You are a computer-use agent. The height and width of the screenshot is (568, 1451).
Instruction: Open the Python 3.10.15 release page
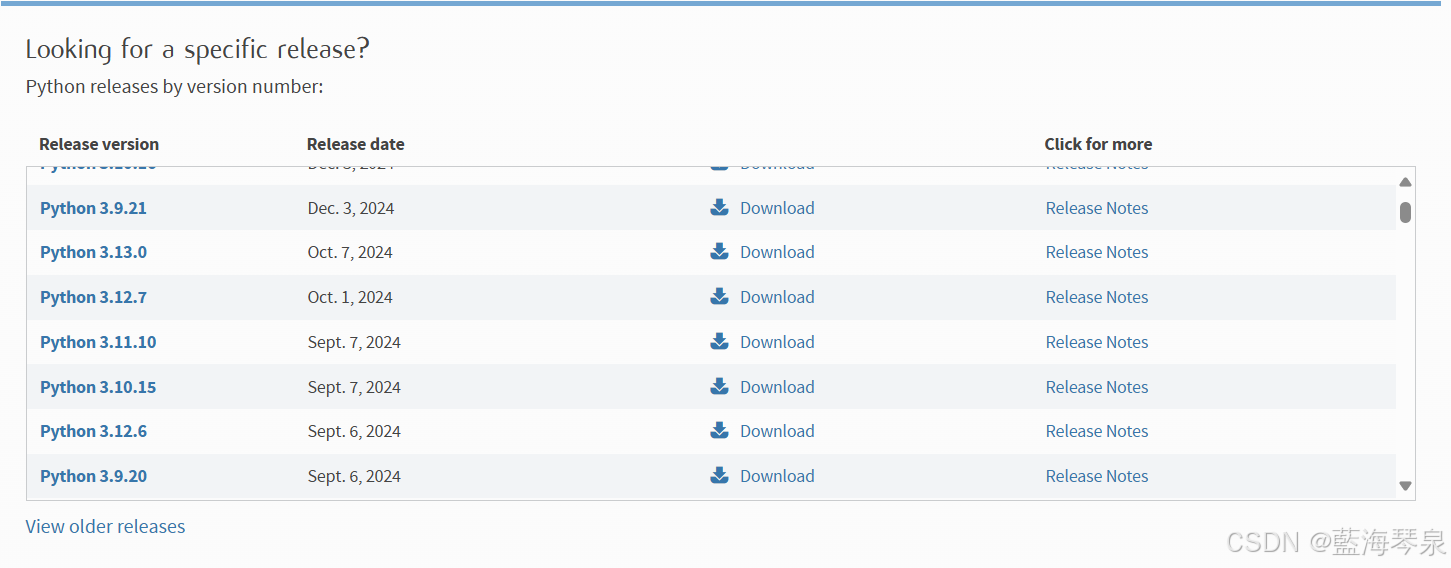pyautogui.click(x=98, y=387)
